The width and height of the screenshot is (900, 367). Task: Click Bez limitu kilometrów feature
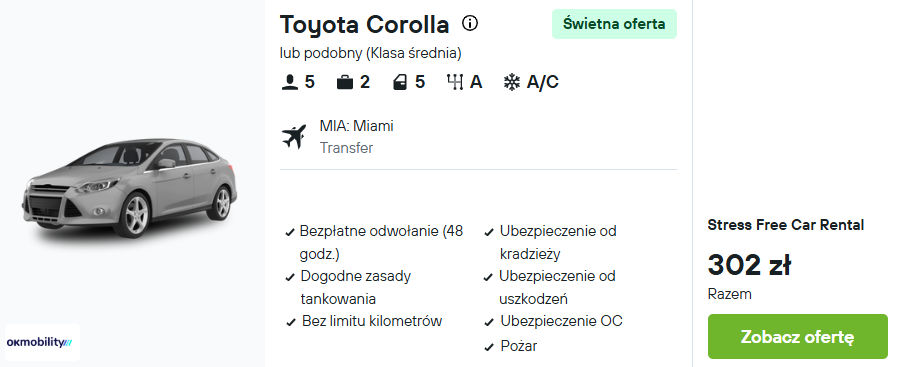(372, 320)
